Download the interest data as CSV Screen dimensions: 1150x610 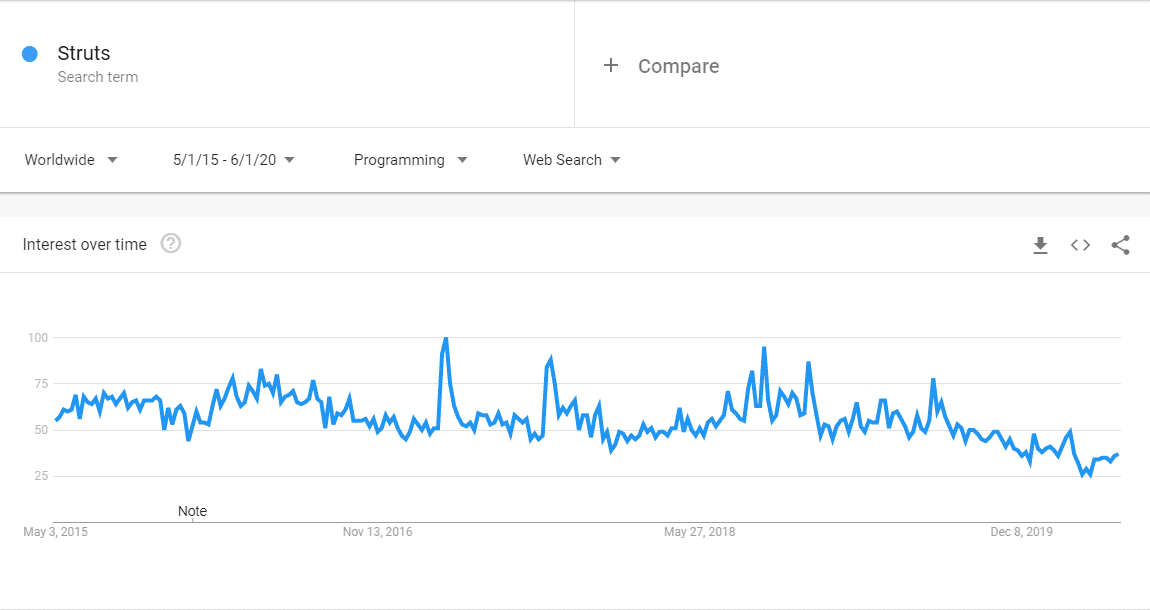(x=1040, y=244)
